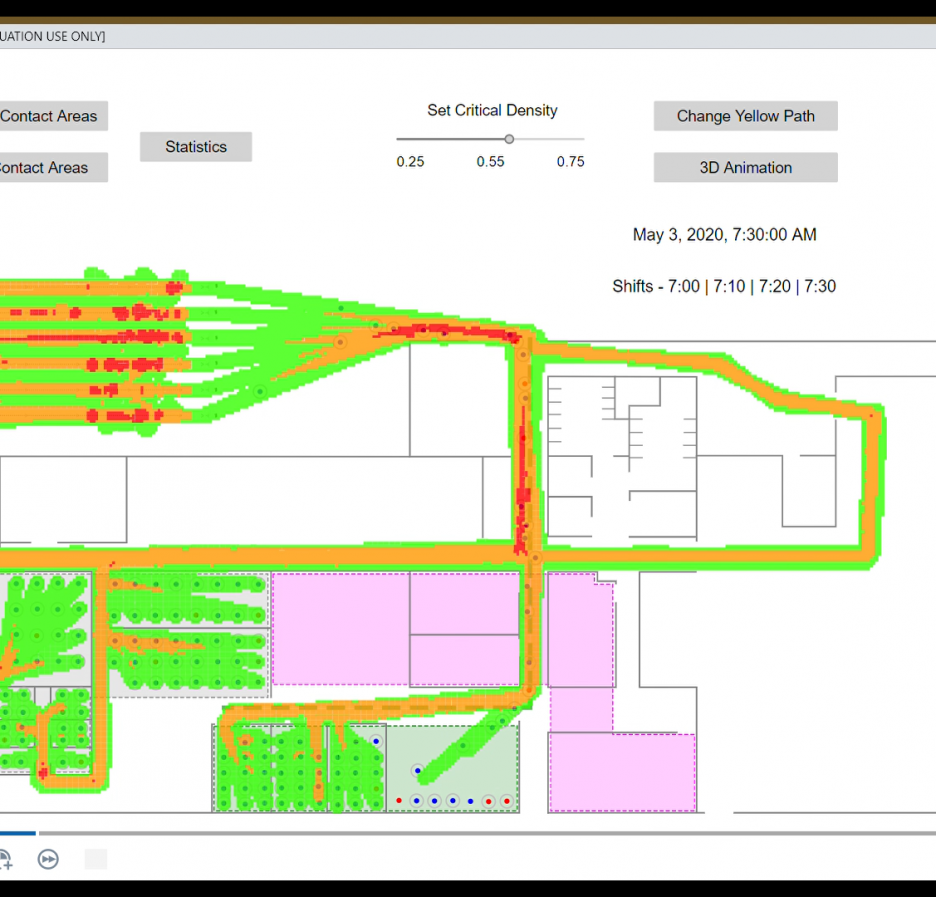936x897 pixels.
Task: Set critical density at 0.25 track end
Action: coord(398,139)
